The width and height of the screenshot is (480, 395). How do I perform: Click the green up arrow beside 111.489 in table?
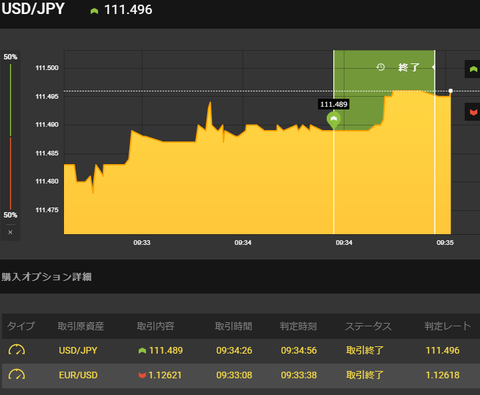pos(142,351)
